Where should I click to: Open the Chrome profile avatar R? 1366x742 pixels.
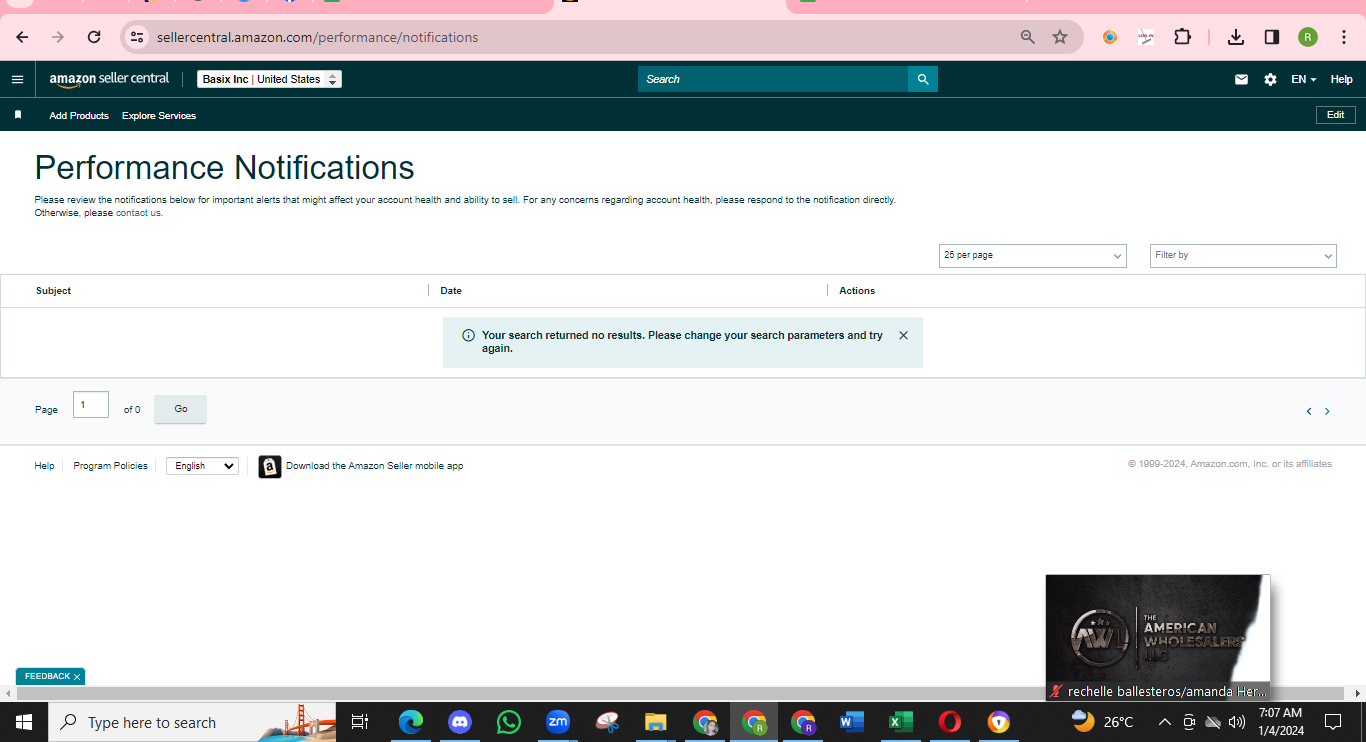tap(1308, 37)
